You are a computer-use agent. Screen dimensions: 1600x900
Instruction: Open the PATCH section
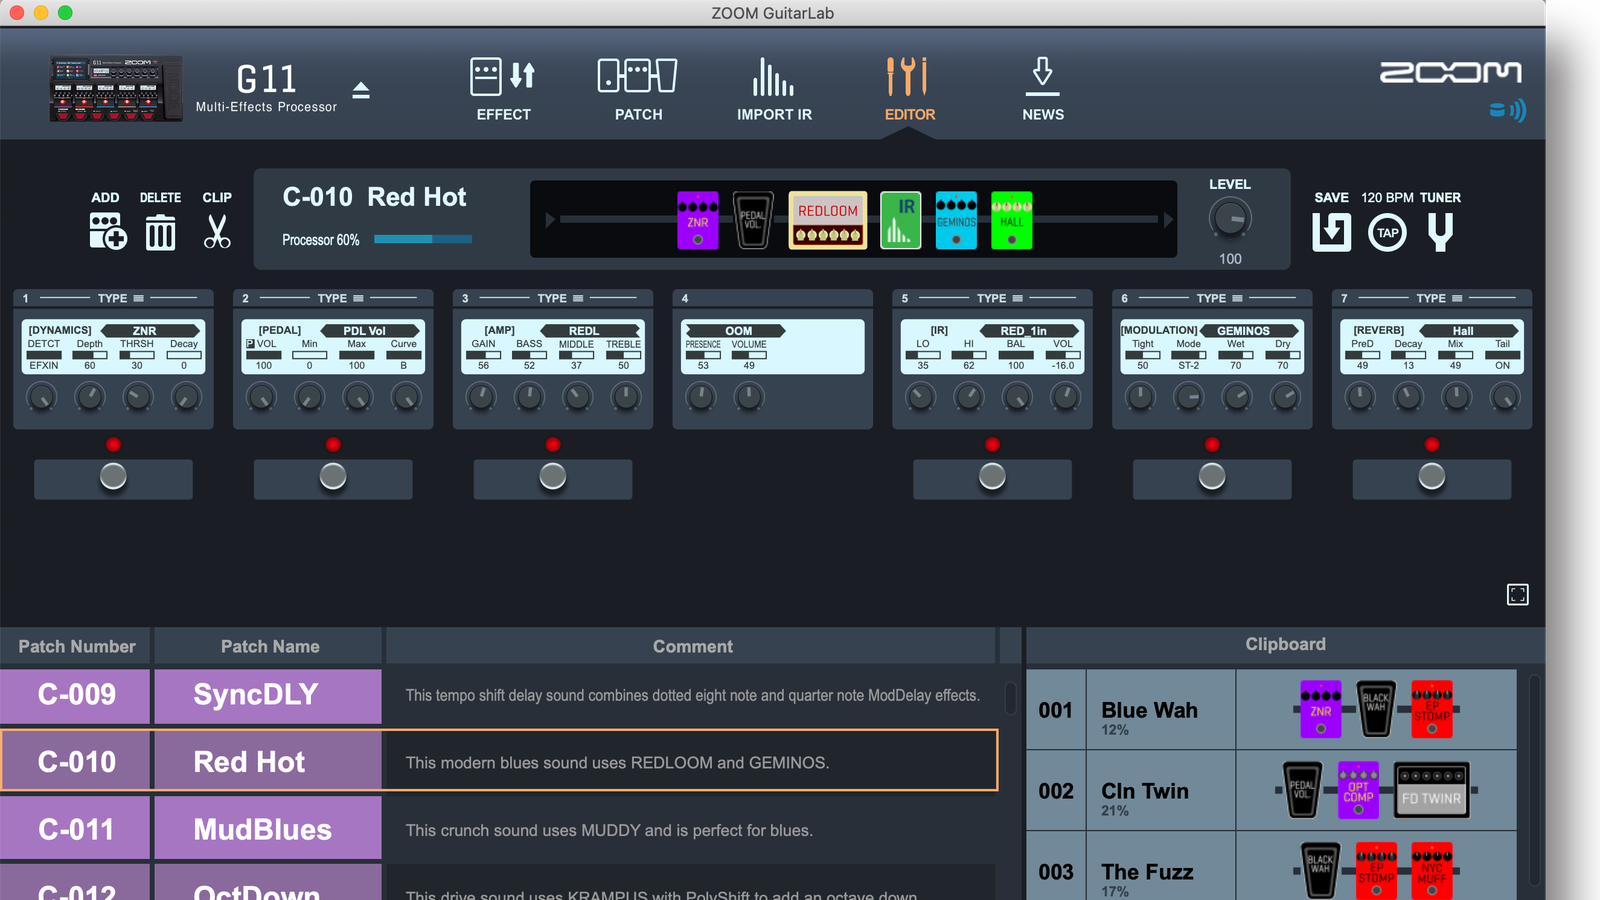[638, 90]
